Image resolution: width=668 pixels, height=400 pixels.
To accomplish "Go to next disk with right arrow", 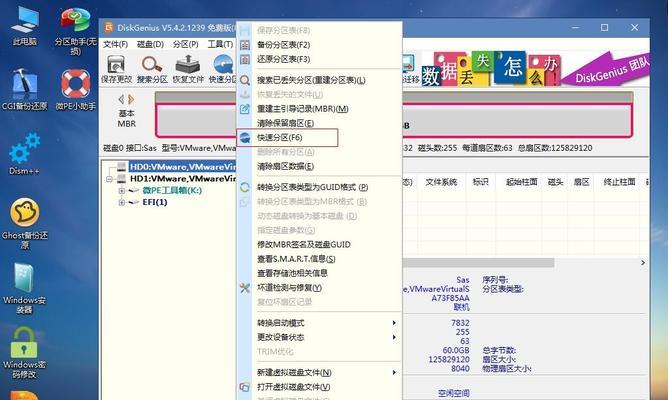I will [131, 99].
